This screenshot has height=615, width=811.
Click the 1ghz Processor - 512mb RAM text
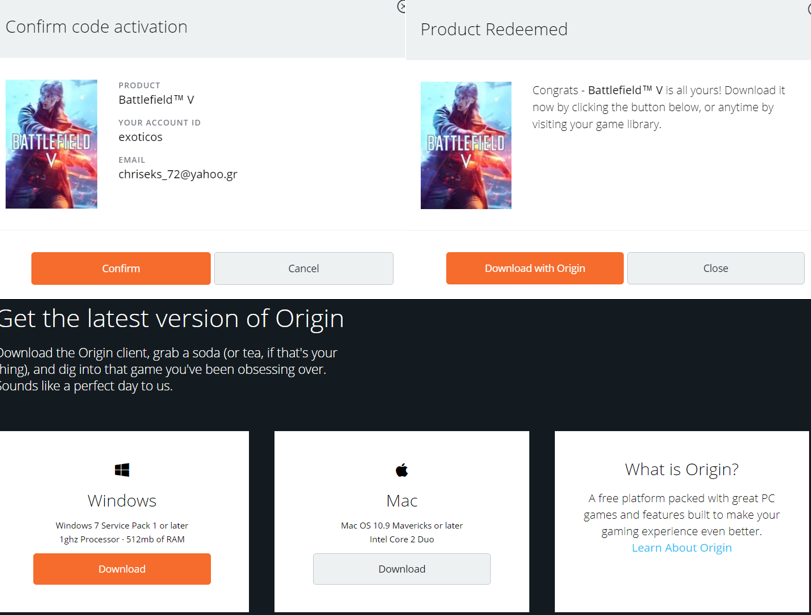click(122, 539)
